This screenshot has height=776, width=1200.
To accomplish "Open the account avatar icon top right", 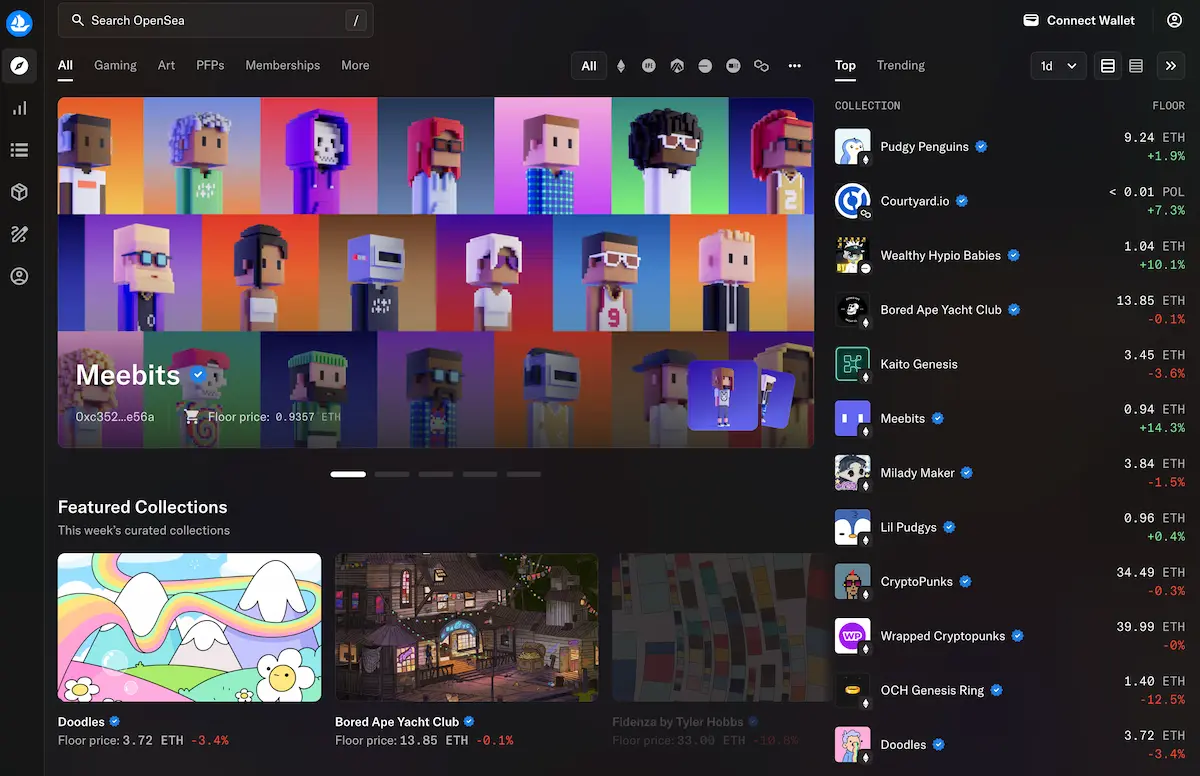I will coord(1175,20).
